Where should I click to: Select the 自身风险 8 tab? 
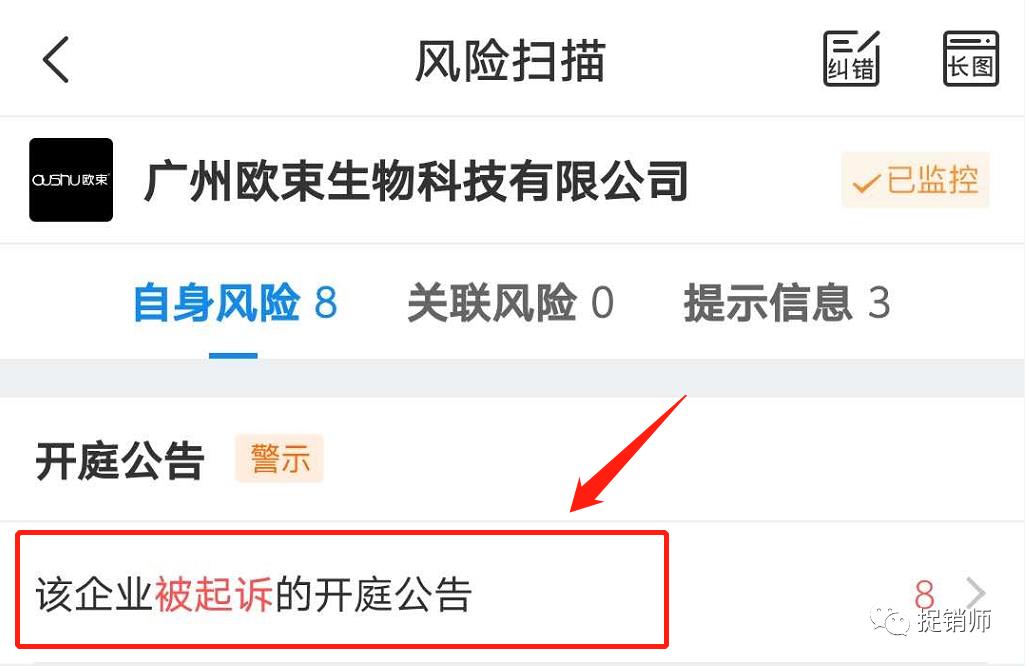point(235,303)
